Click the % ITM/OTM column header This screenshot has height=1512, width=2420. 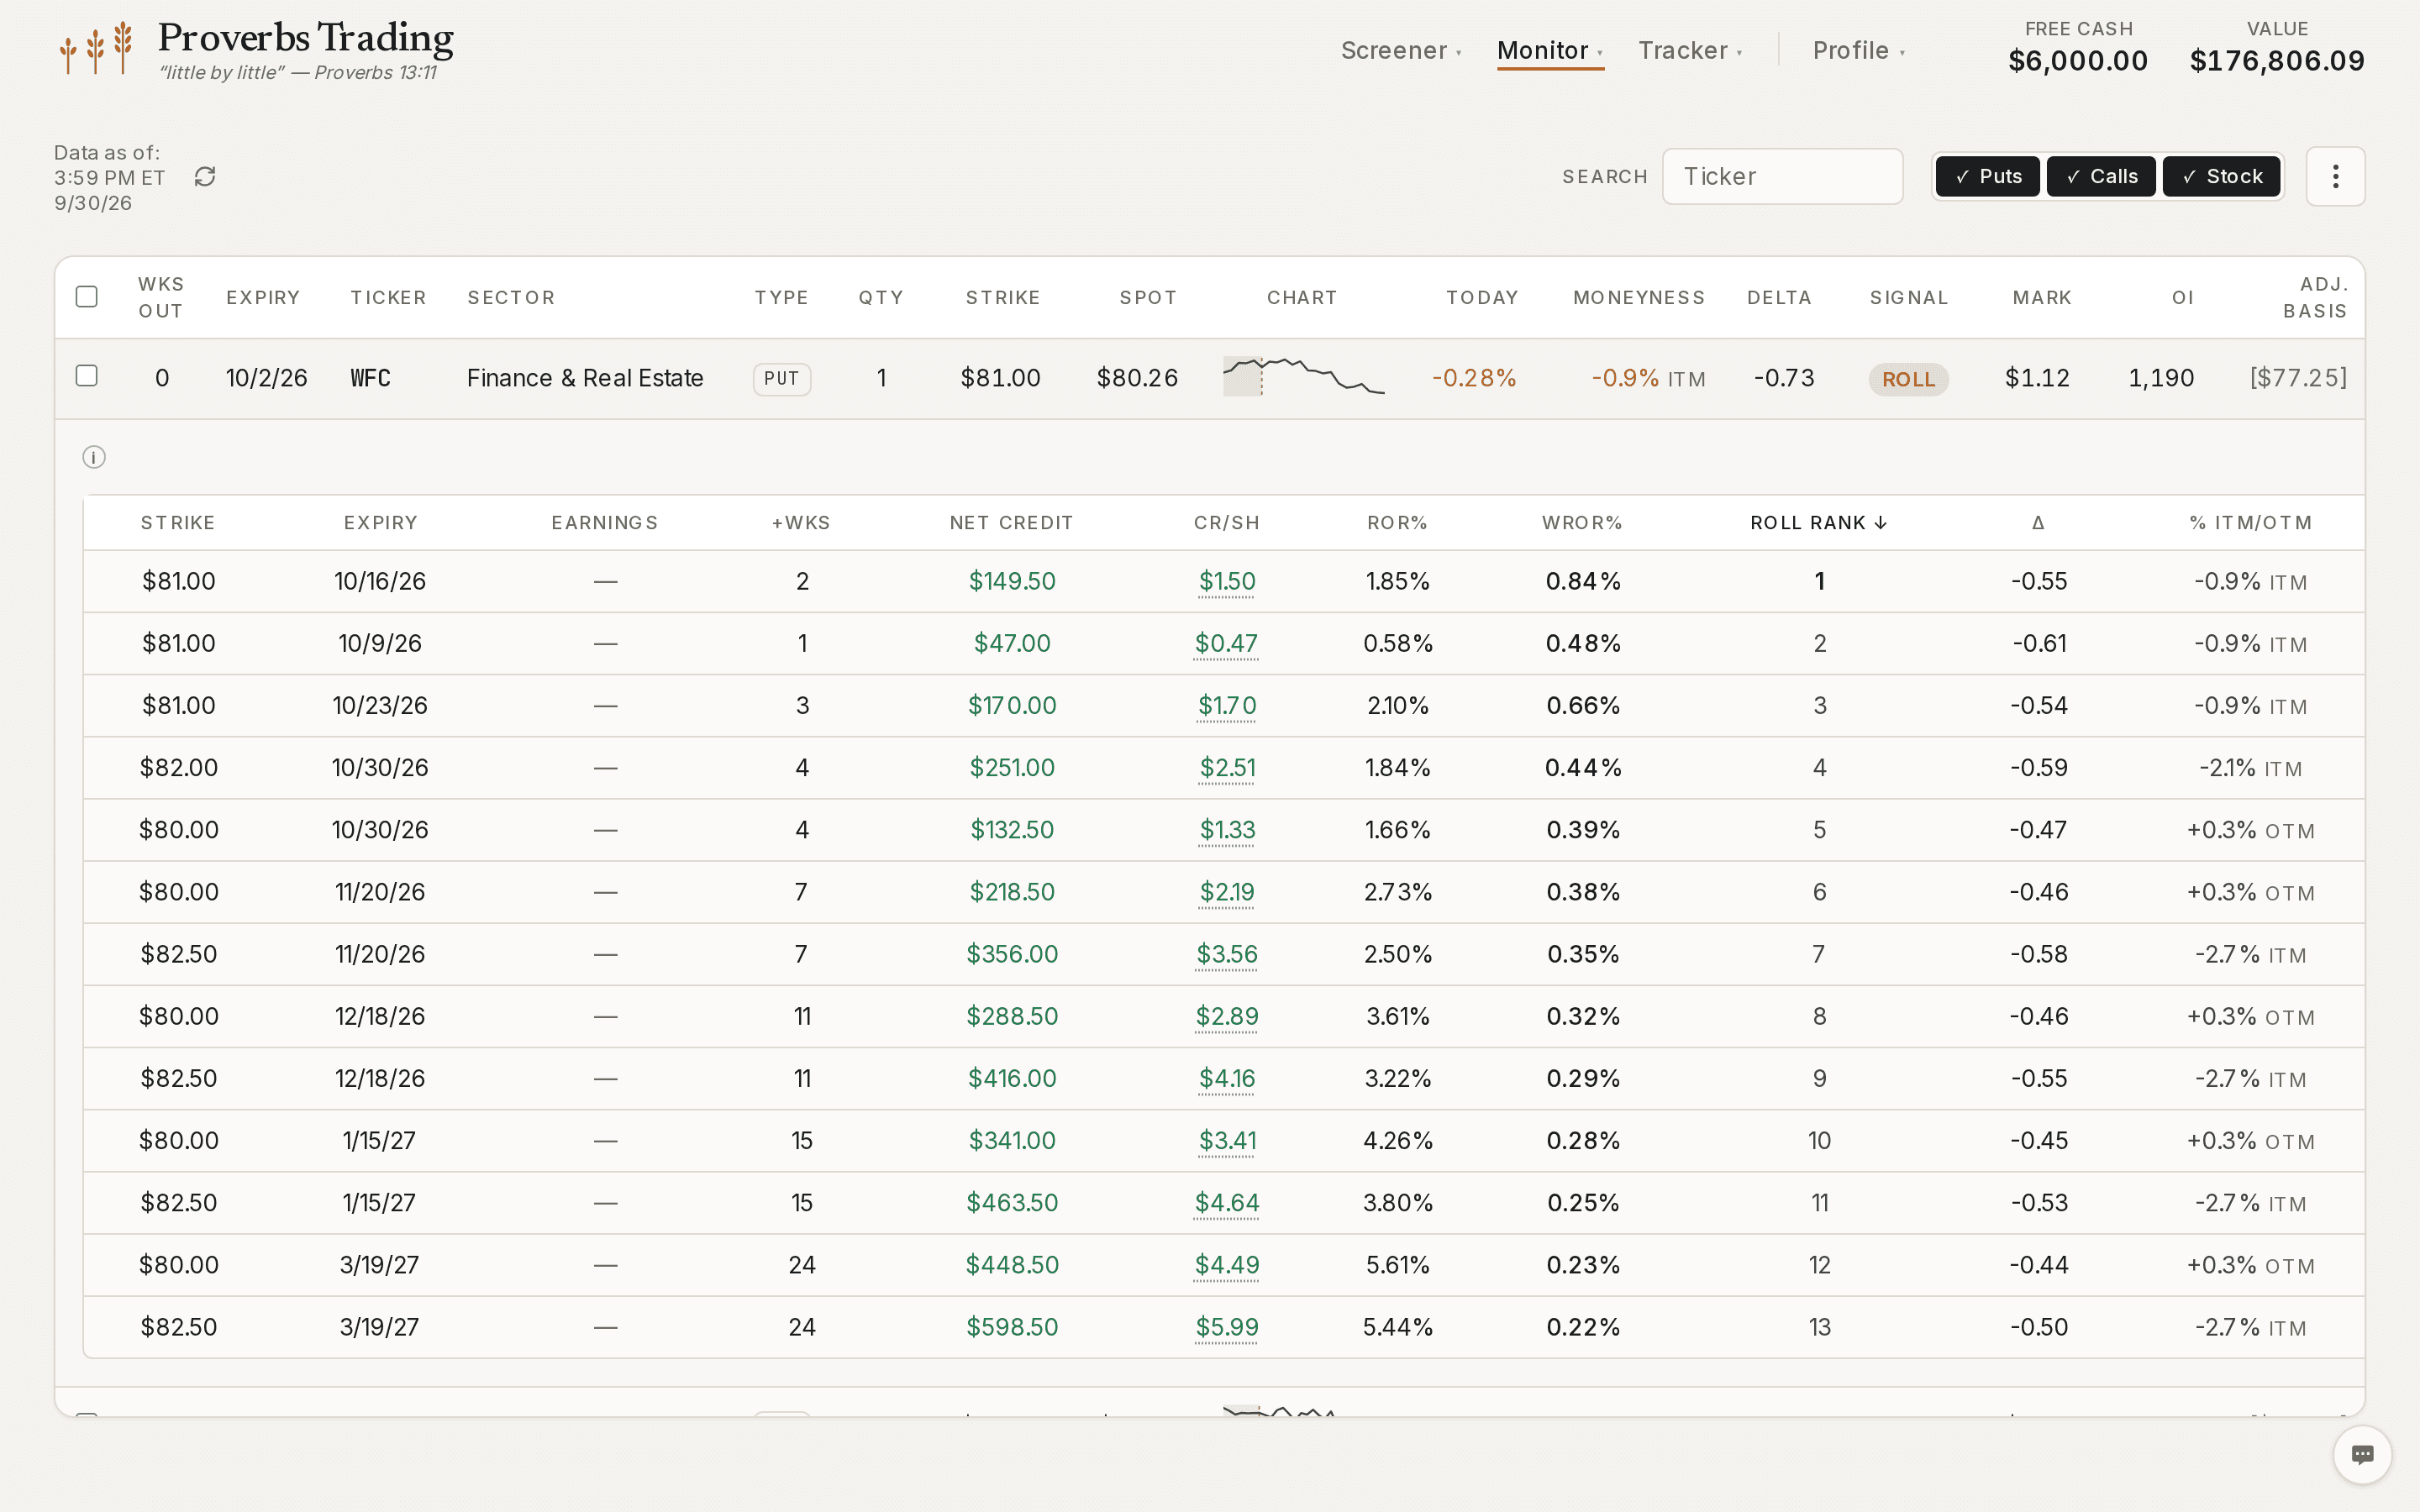pyautogui.click(x=2250, y=523)
